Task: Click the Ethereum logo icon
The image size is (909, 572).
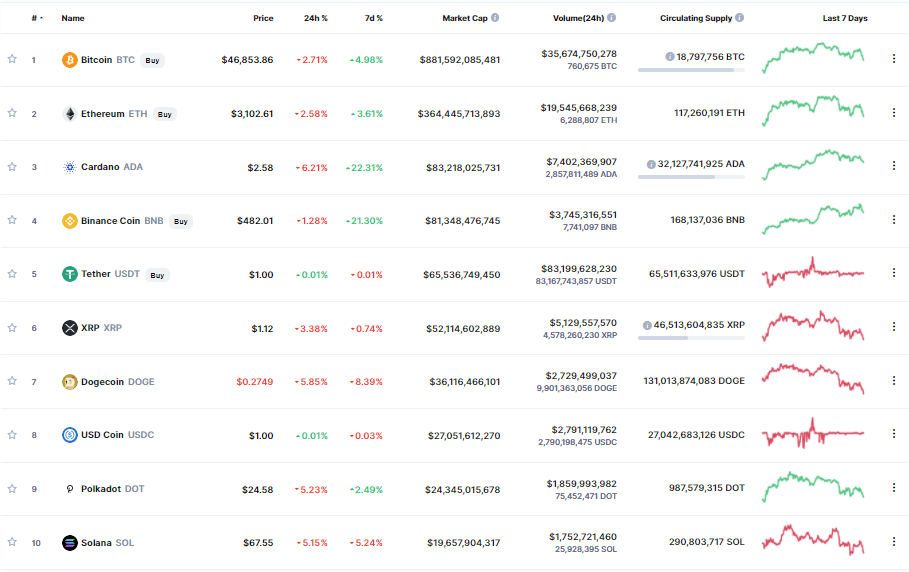Action: pos(70,114)
